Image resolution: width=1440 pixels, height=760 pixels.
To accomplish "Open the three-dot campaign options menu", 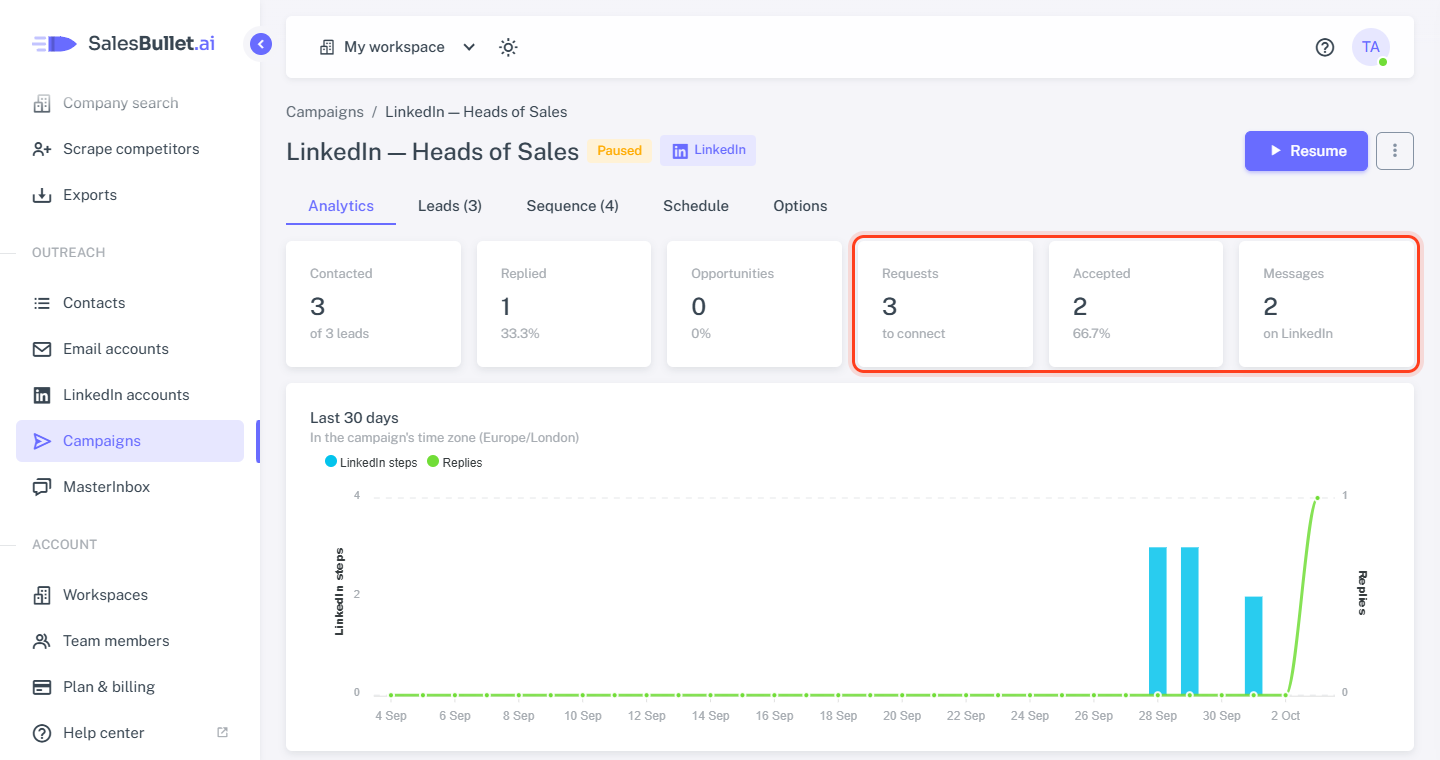I will [x=1395, y=151].
